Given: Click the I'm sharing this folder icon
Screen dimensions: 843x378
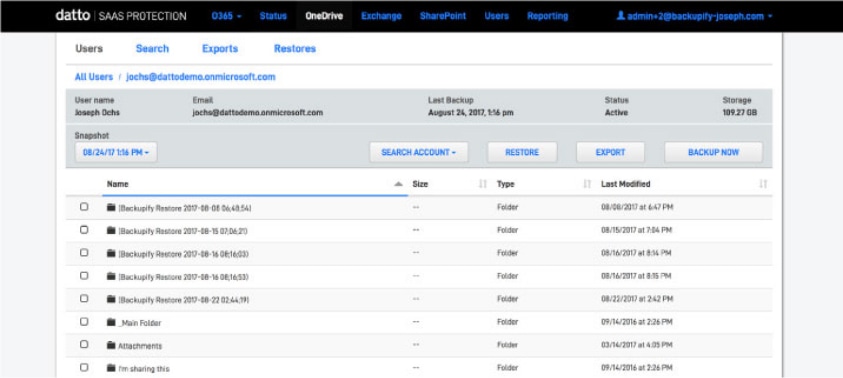Looking at the screenshot, I should point(111,368).
